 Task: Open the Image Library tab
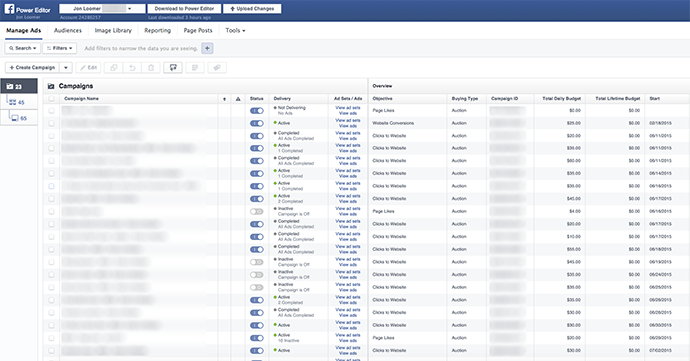click(x=113, y=30)
